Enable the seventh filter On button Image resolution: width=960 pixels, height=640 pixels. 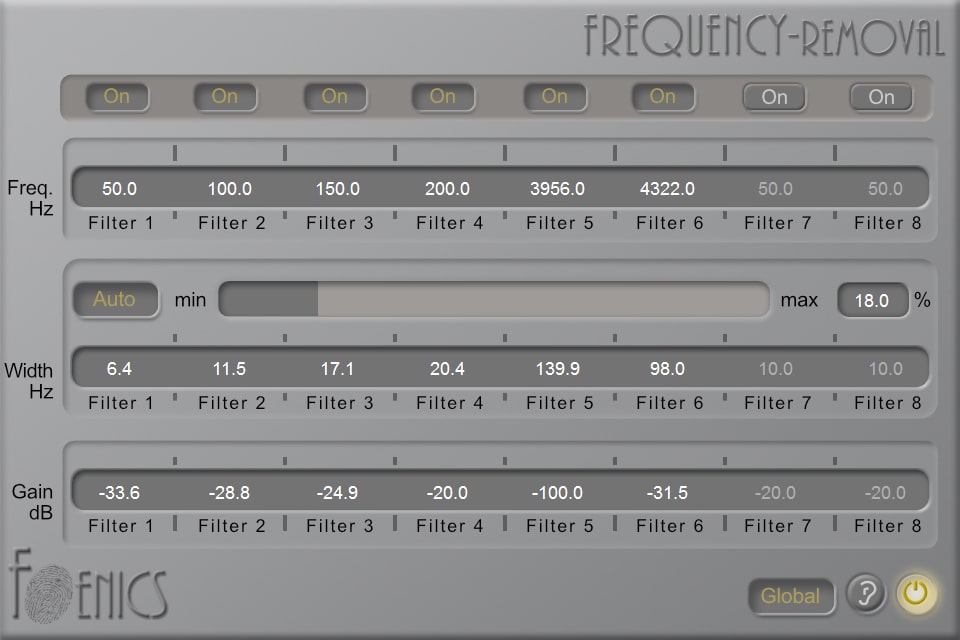pos(774,97)
